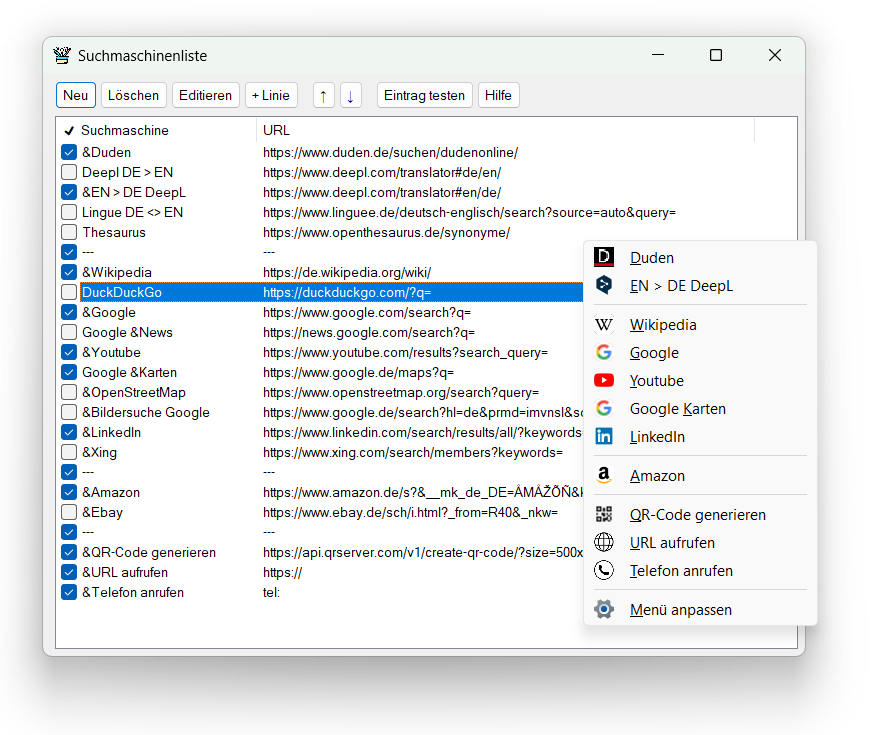Image resolution: width=877 pixels, height=735 pixels.
Task: Uncheck the &Telefon anrufen checkbox
Action: (x=69, y=592)
